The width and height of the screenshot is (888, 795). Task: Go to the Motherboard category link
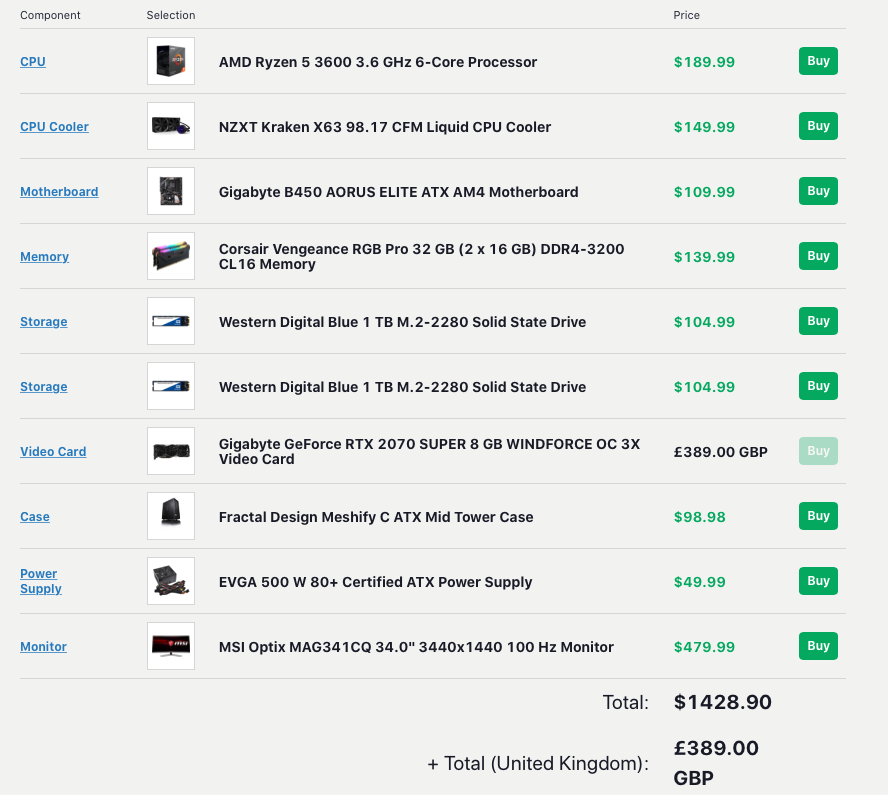tap(59, 192)
